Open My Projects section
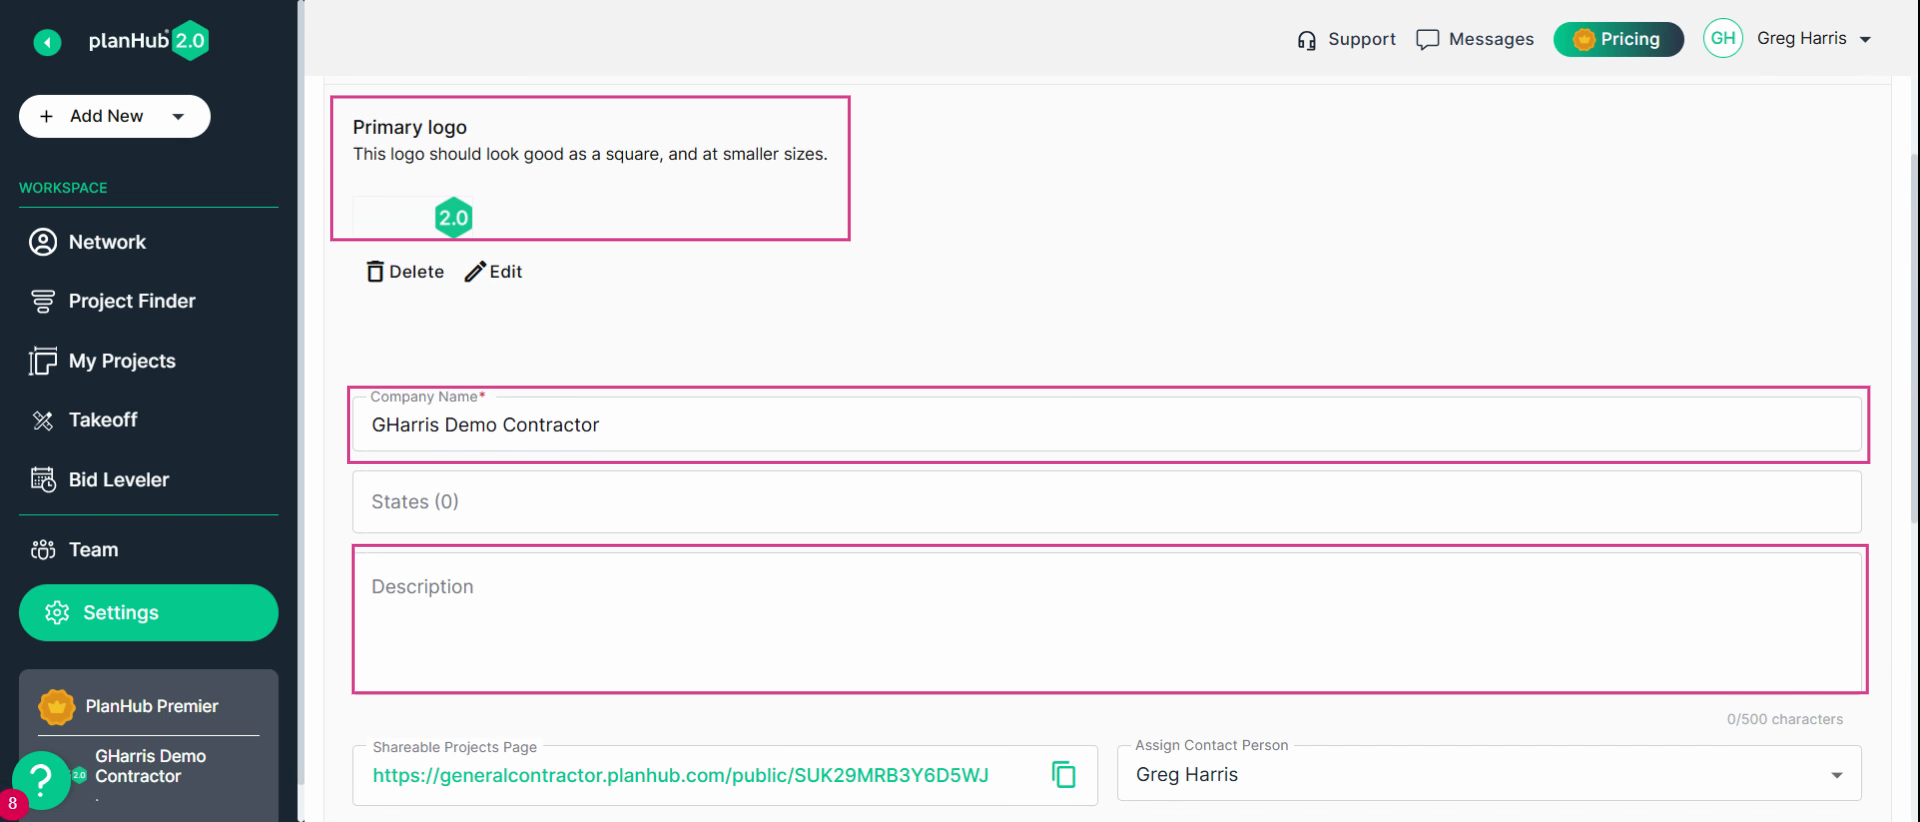 pos(122,361)
